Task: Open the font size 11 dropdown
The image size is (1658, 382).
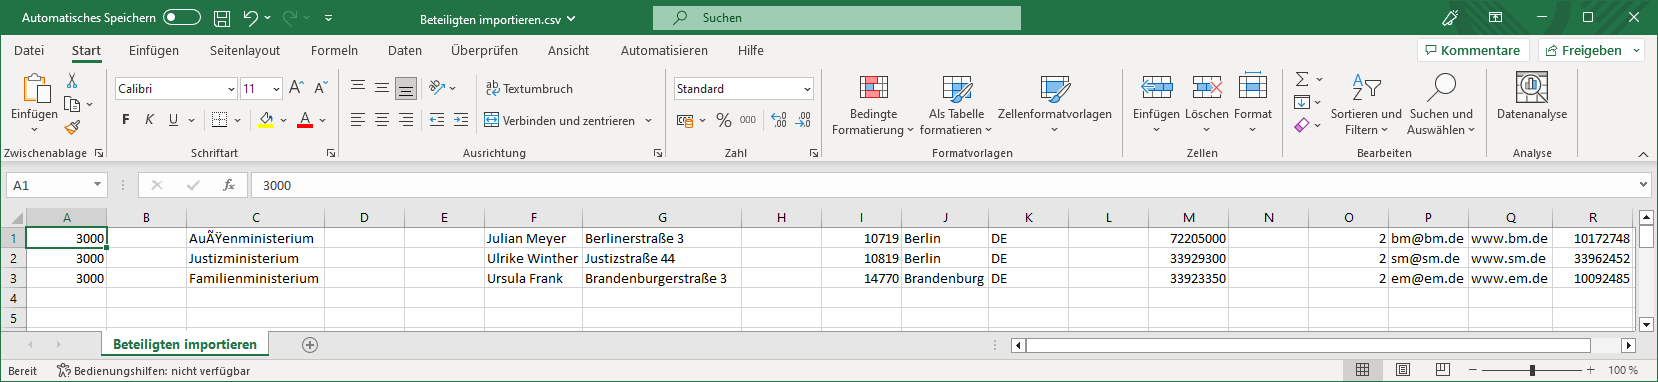Action: (x=276, y=89)
